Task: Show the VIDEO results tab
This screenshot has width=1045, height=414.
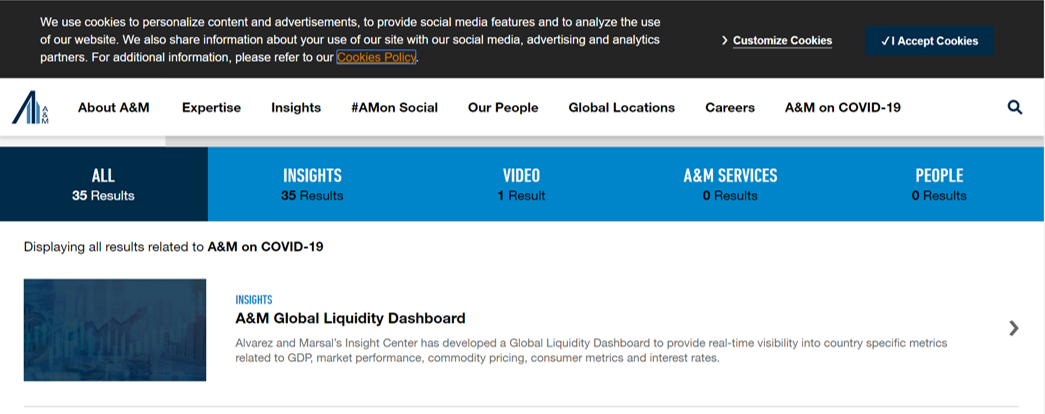Action: [x=521, y=184]
